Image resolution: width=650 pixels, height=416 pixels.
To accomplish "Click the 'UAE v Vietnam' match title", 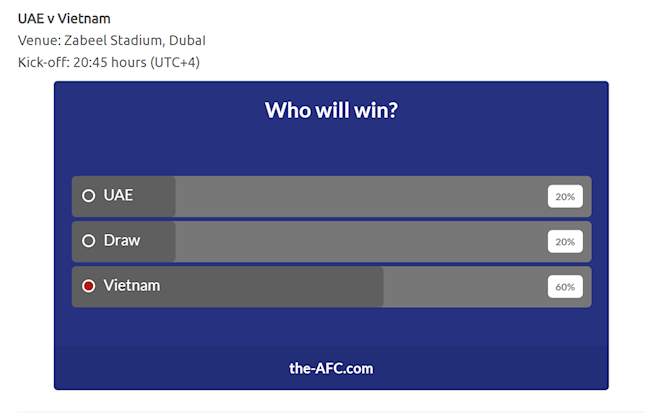I will [64, 18].
